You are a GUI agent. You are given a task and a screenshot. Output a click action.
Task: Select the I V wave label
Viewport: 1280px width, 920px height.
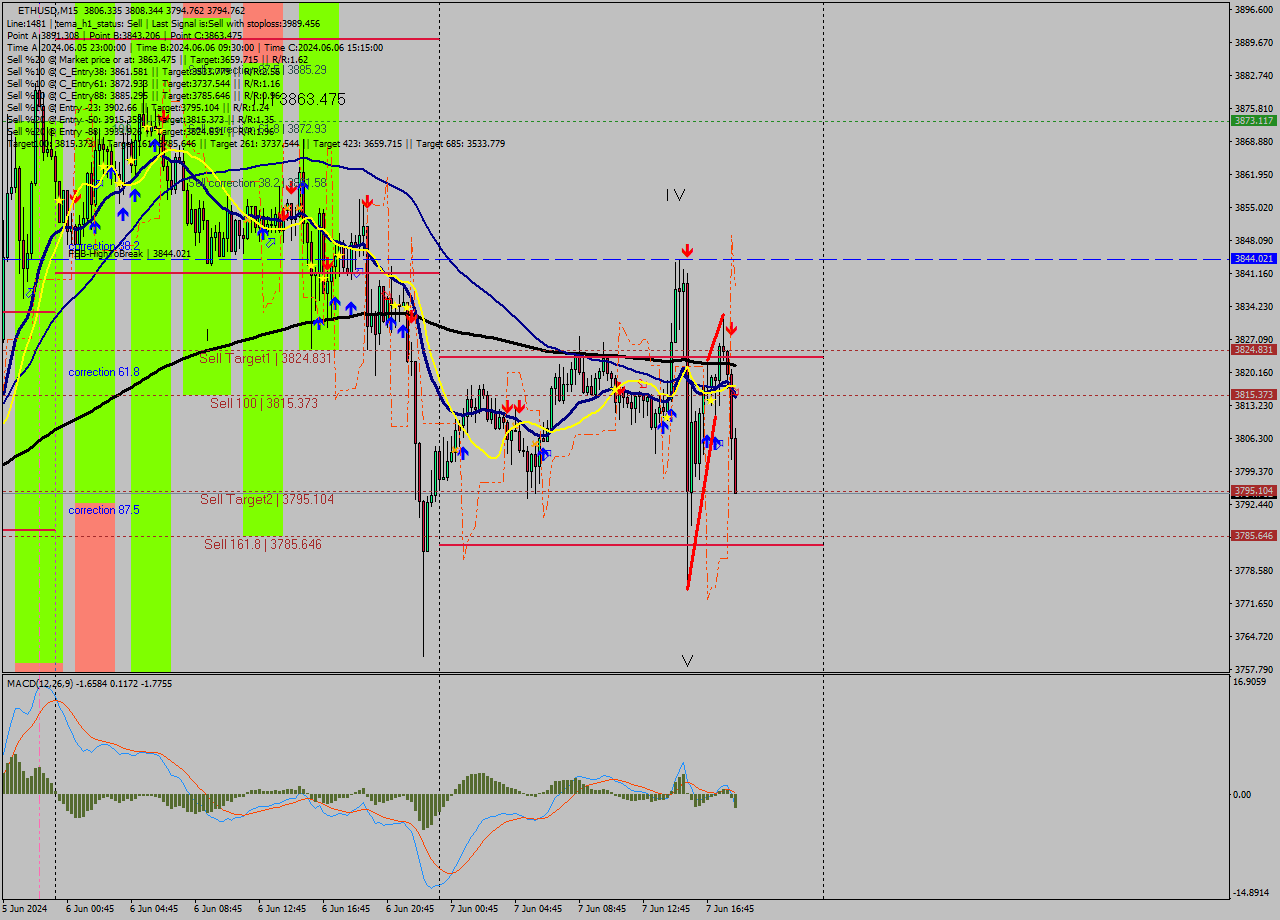coord(676,196)
